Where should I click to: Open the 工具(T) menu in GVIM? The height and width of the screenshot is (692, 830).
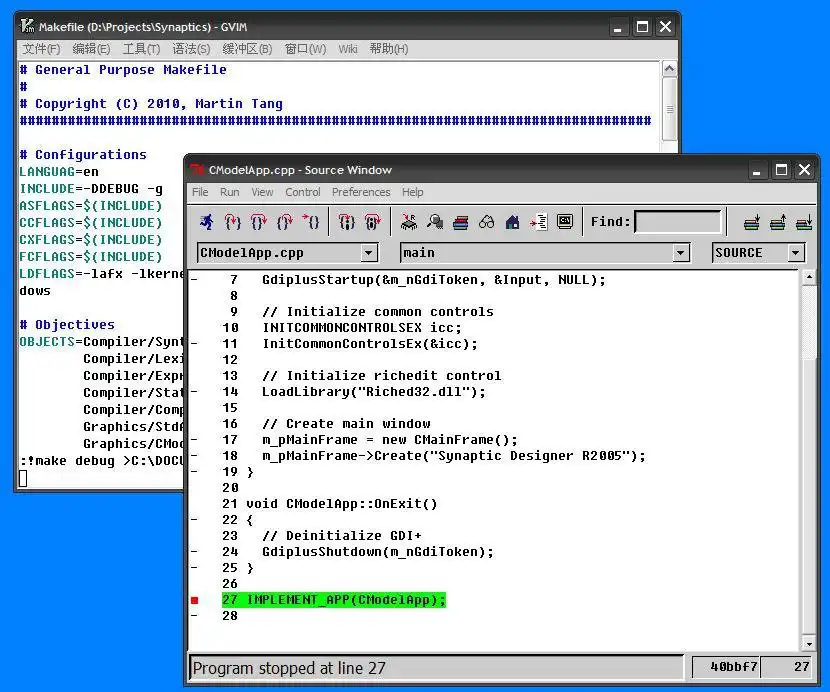point(141,49)
